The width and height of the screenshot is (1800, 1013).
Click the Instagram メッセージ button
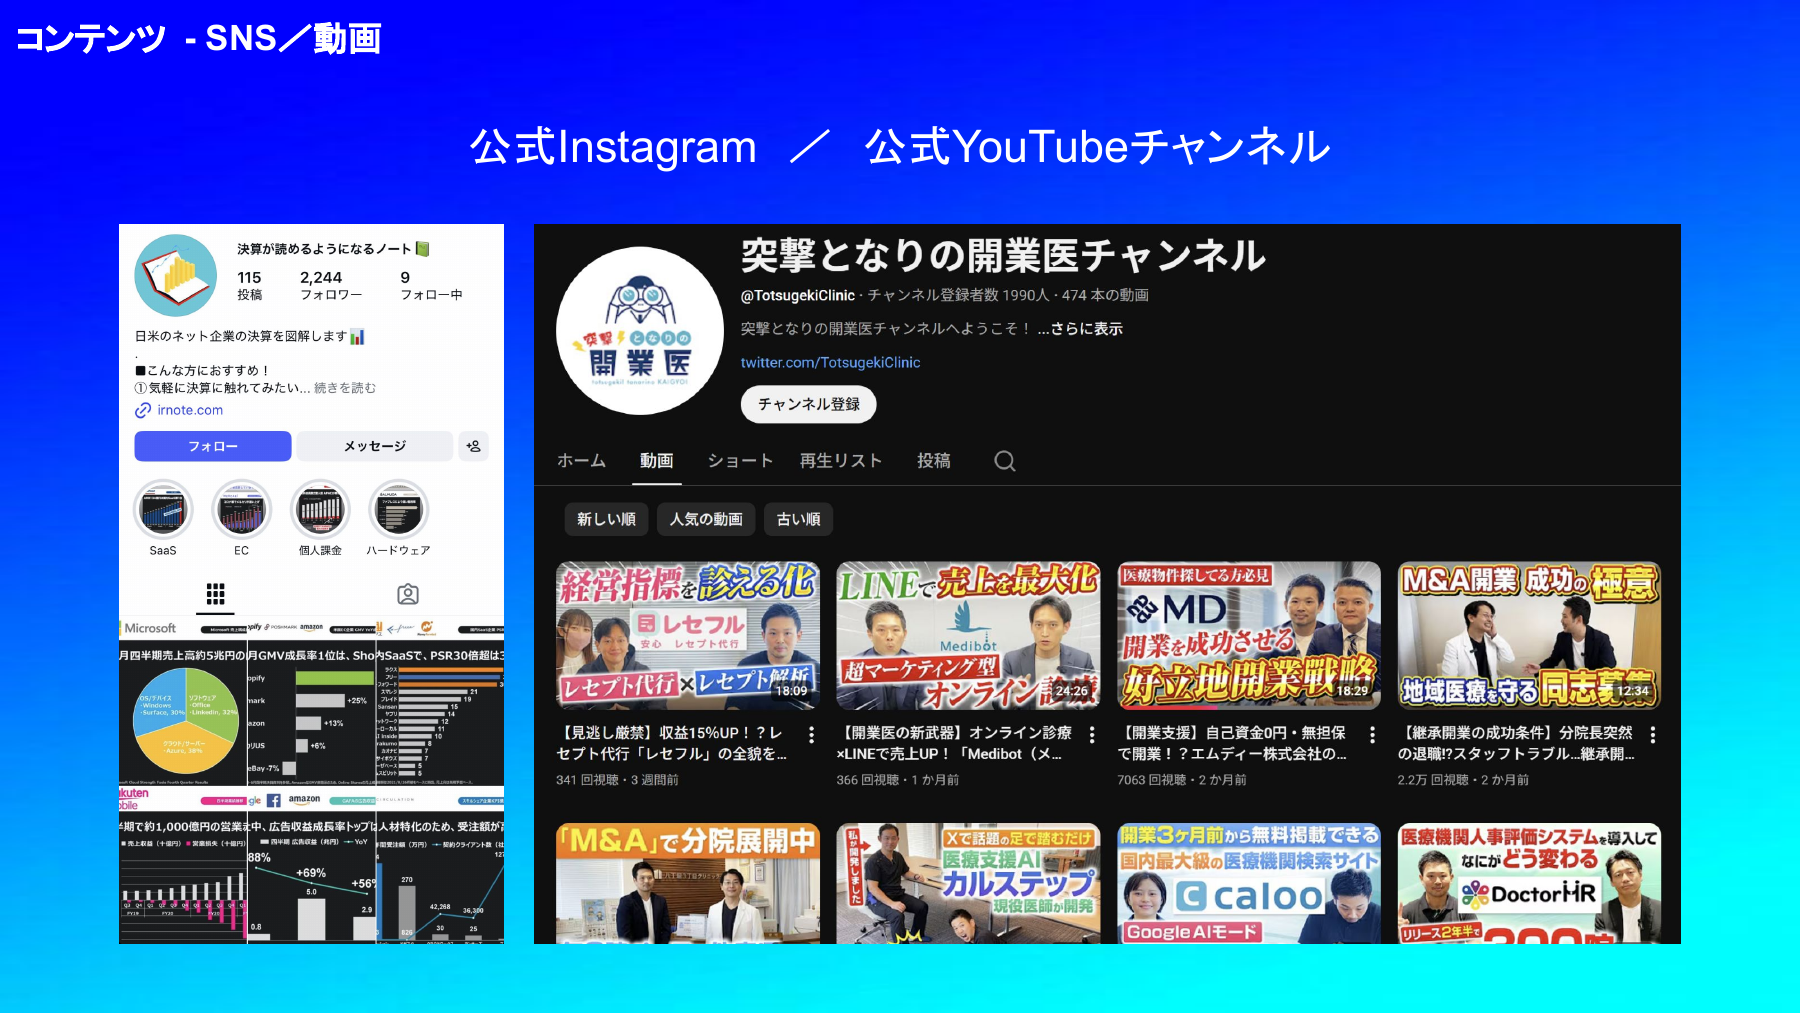pos(375,446)
